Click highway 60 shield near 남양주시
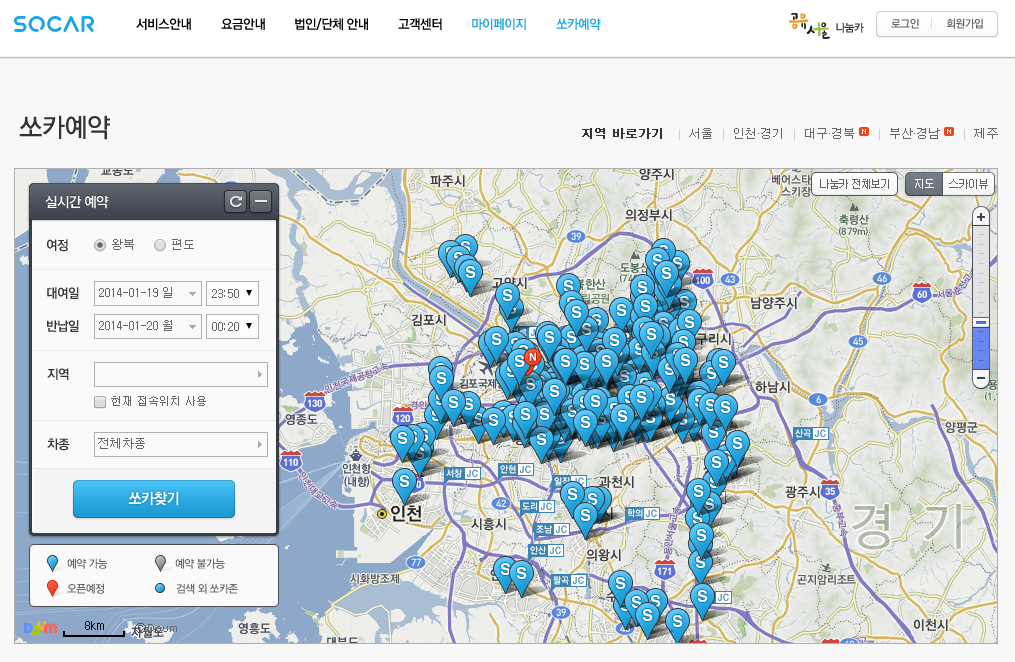Screen dimensions: 1015x662 coord(922,292)
